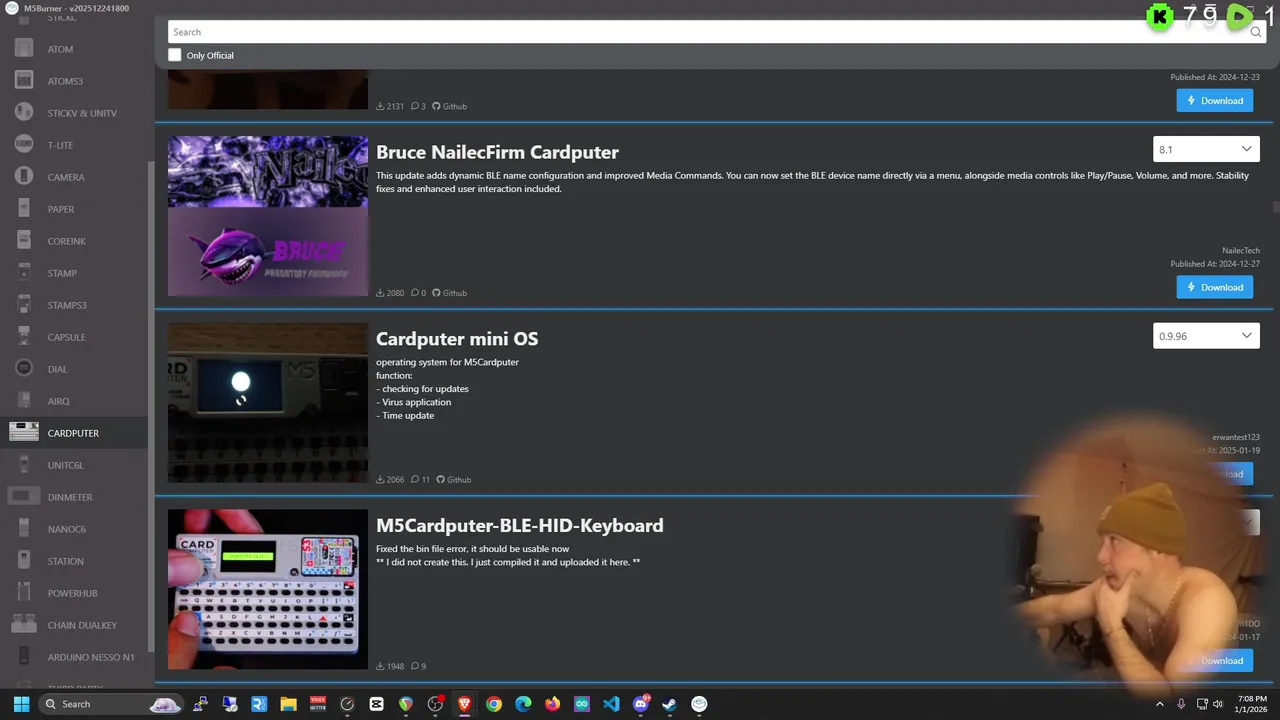View 9 comments on M5Cardputer-BLE-HID-Keyboard
The image size is (1280, 720).
[418, 666]
